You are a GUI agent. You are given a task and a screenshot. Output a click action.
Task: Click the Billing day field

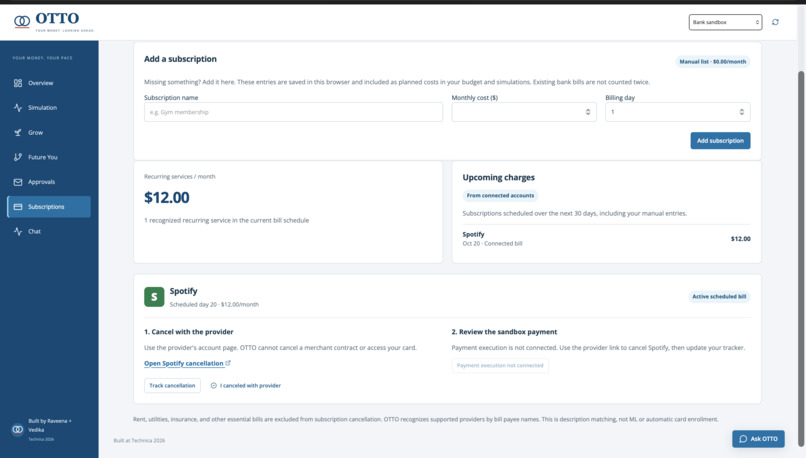coord(677,112)
